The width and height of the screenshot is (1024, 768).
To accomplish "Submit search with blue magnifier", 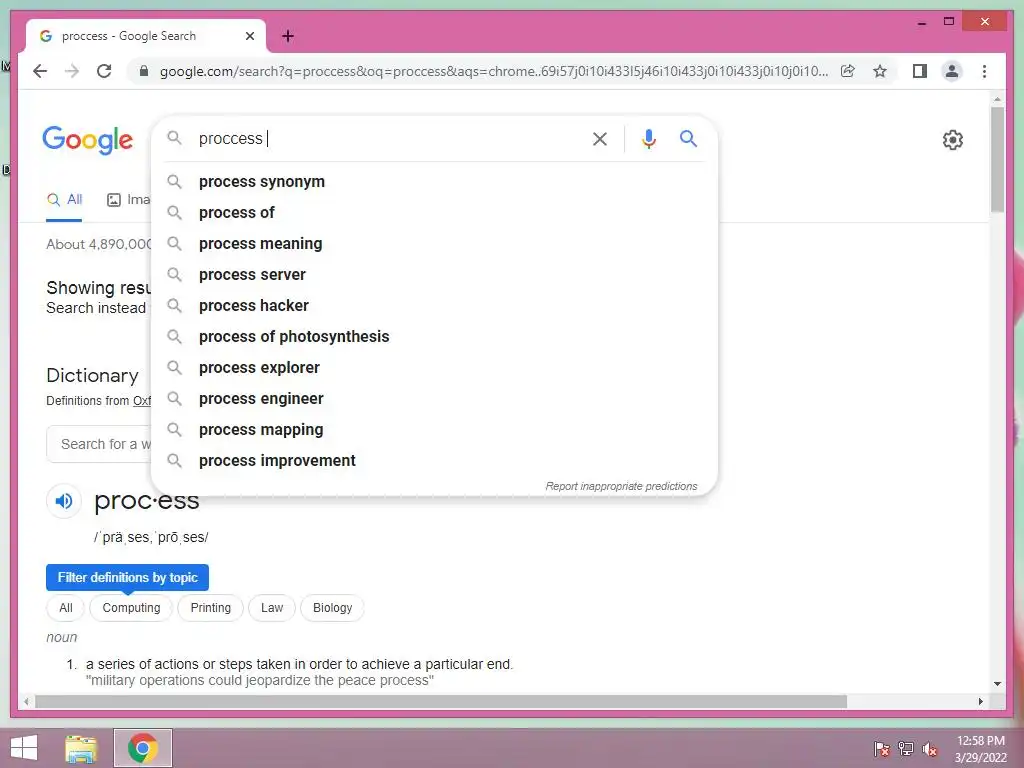I will pyautogui.click(x=688, y=138).
